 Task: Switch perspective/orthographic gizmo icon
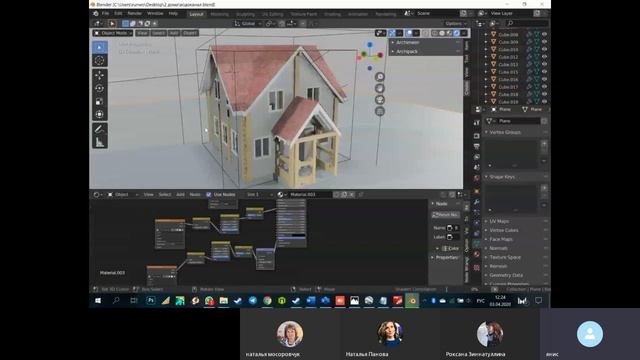[380, 111]
